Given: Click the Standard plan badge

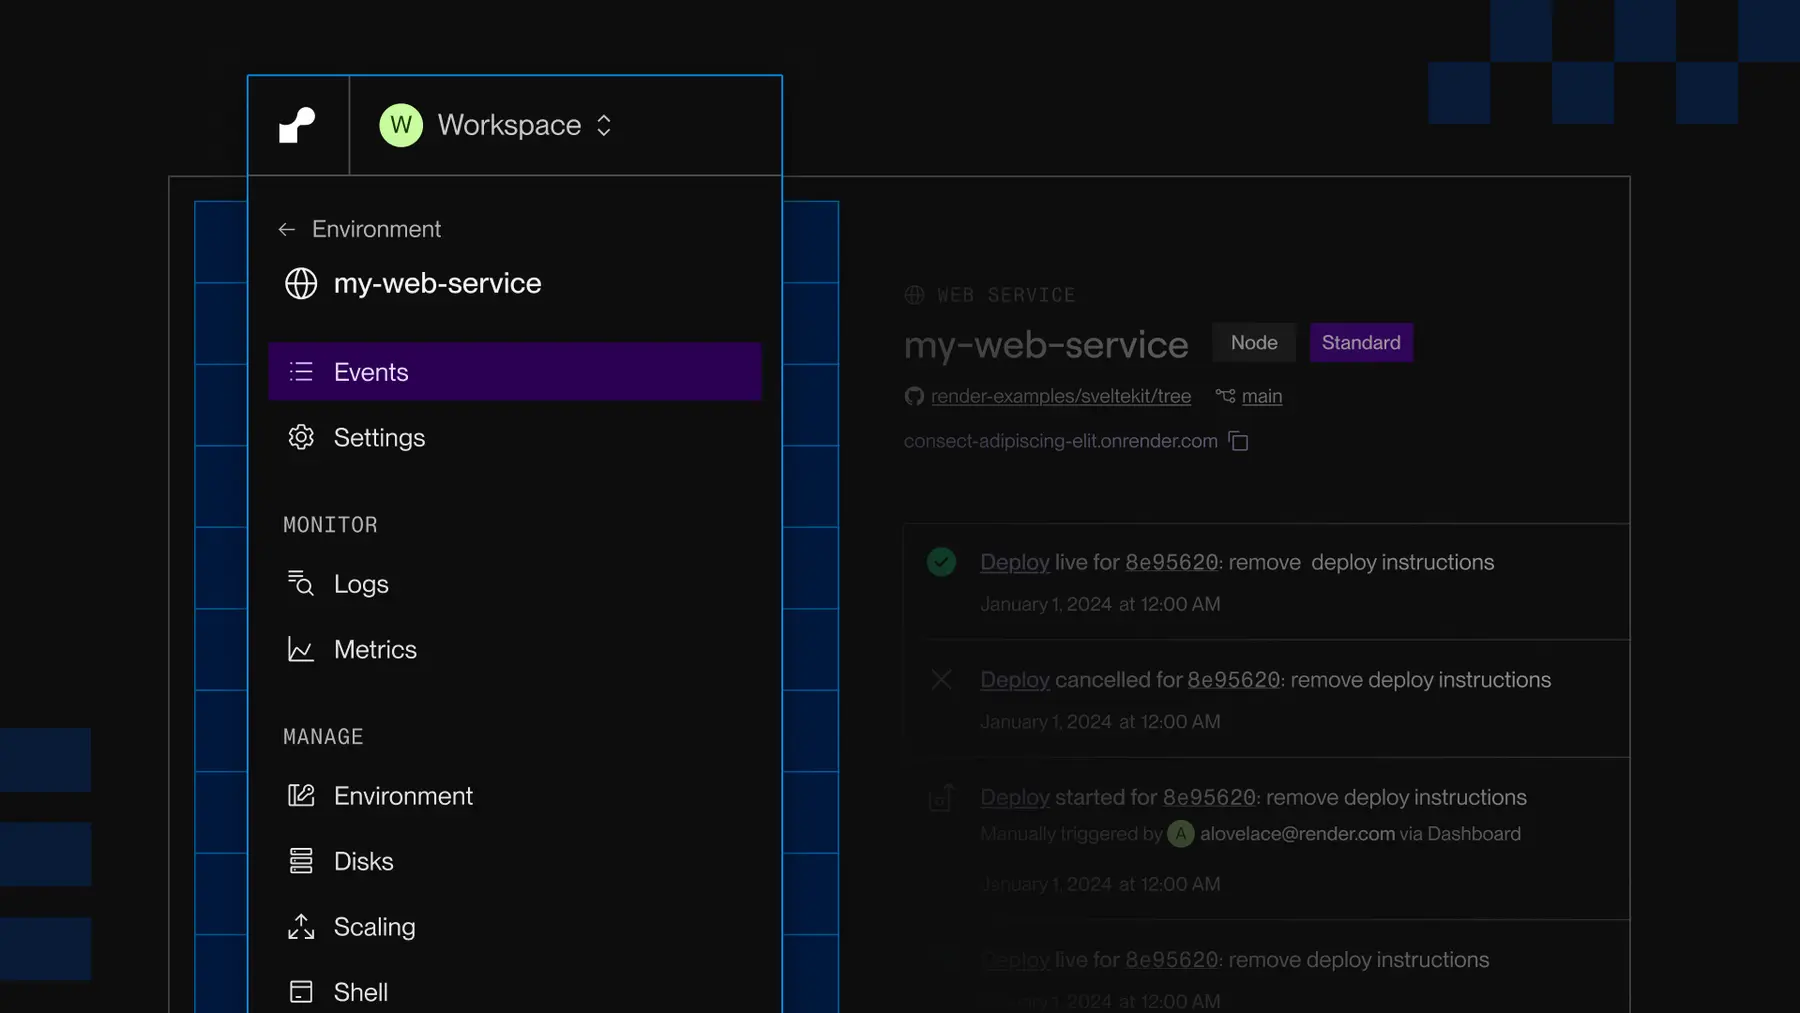Looking at the screenshot, I should (x=1361, y=342).
